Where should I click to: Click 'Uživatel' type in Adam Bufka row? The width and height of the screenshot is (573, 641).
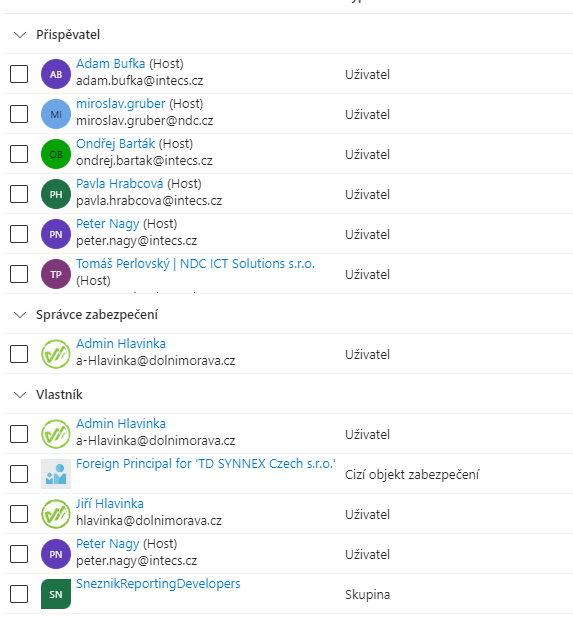tap(367, 74)
